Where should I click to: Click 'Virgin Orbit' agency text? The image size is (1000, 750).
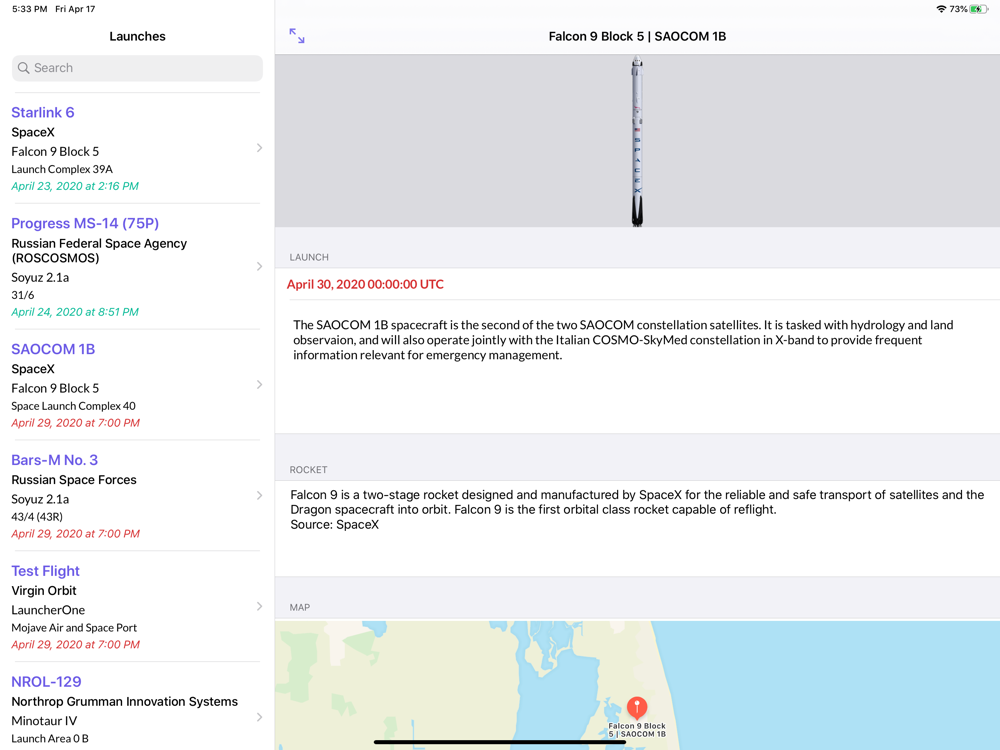pyautogui.click(x=43, y=591)
